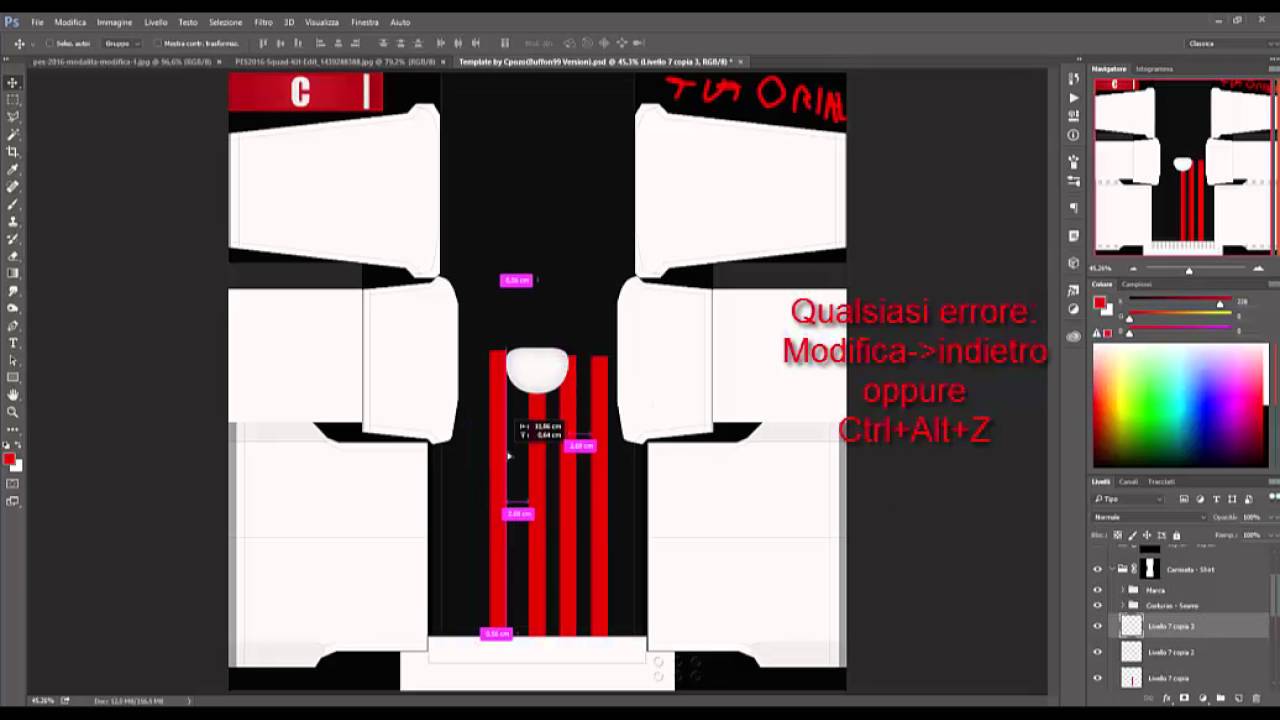Hide the Camiseta - Shirt group

[x=1097, y=569]
